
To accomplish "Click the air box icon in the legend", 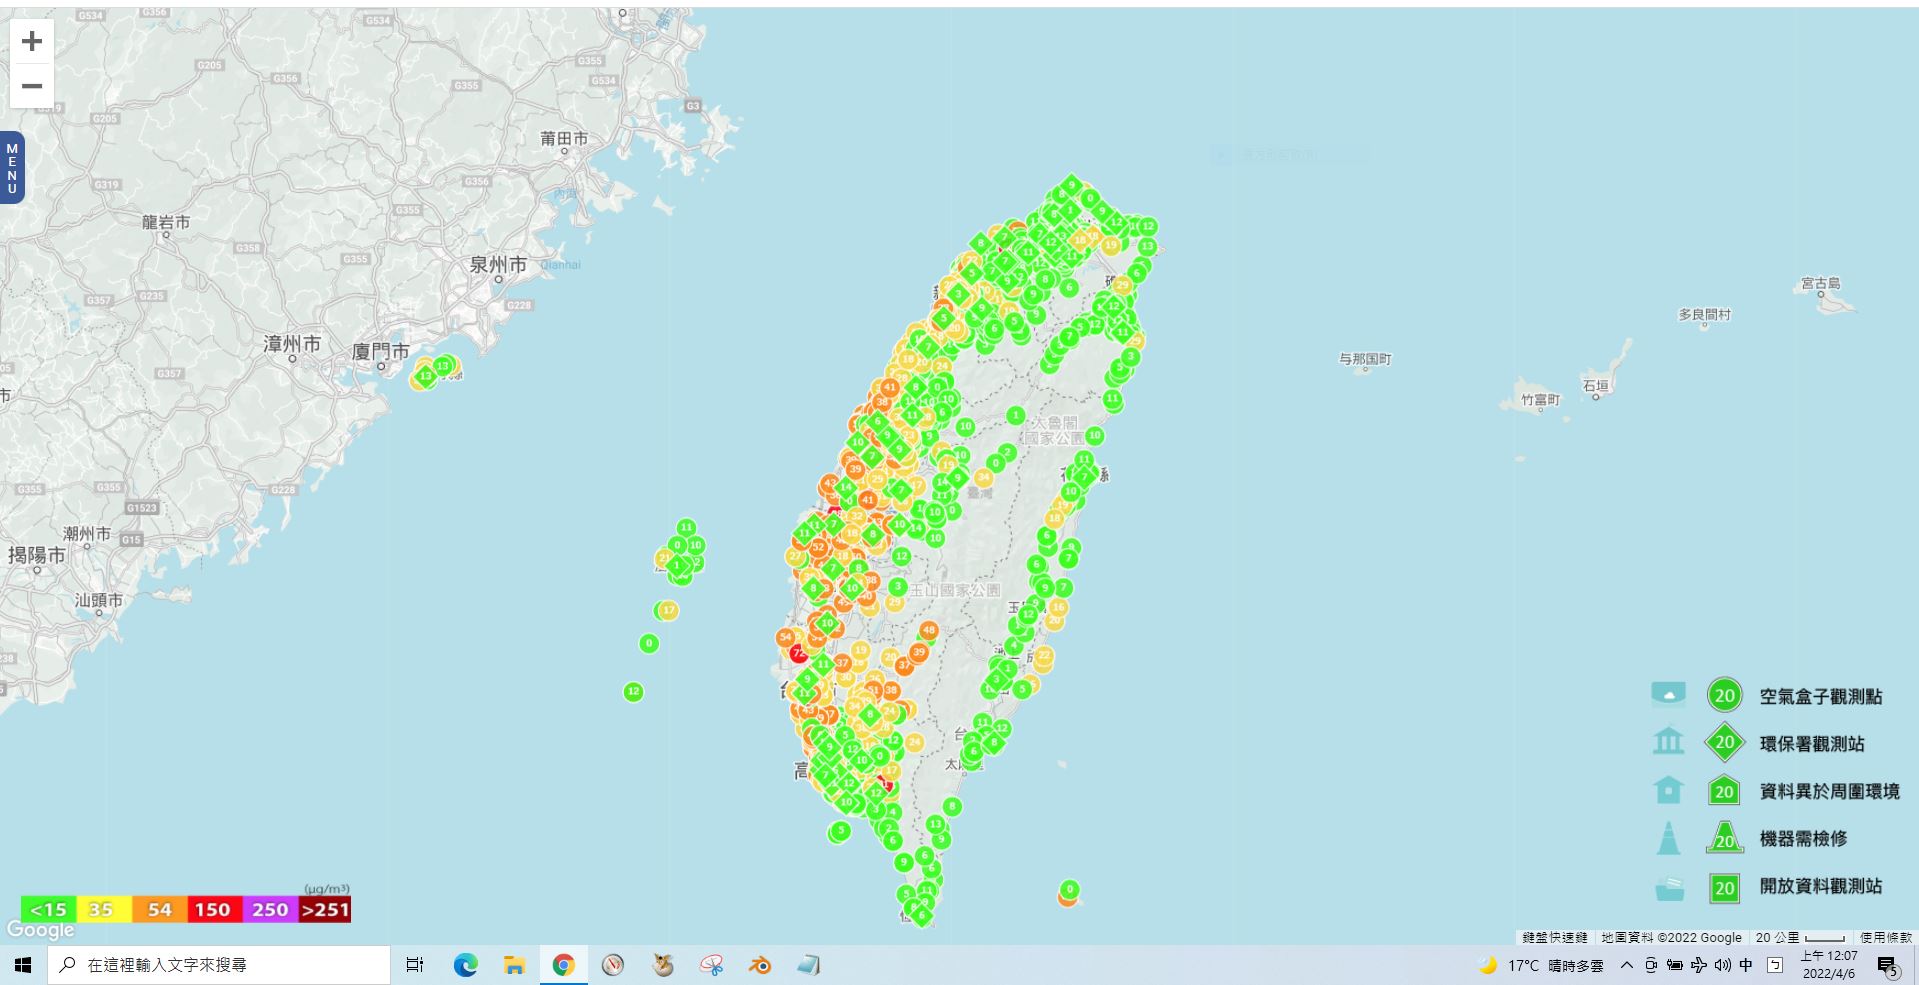I will tap(1668, 694).
